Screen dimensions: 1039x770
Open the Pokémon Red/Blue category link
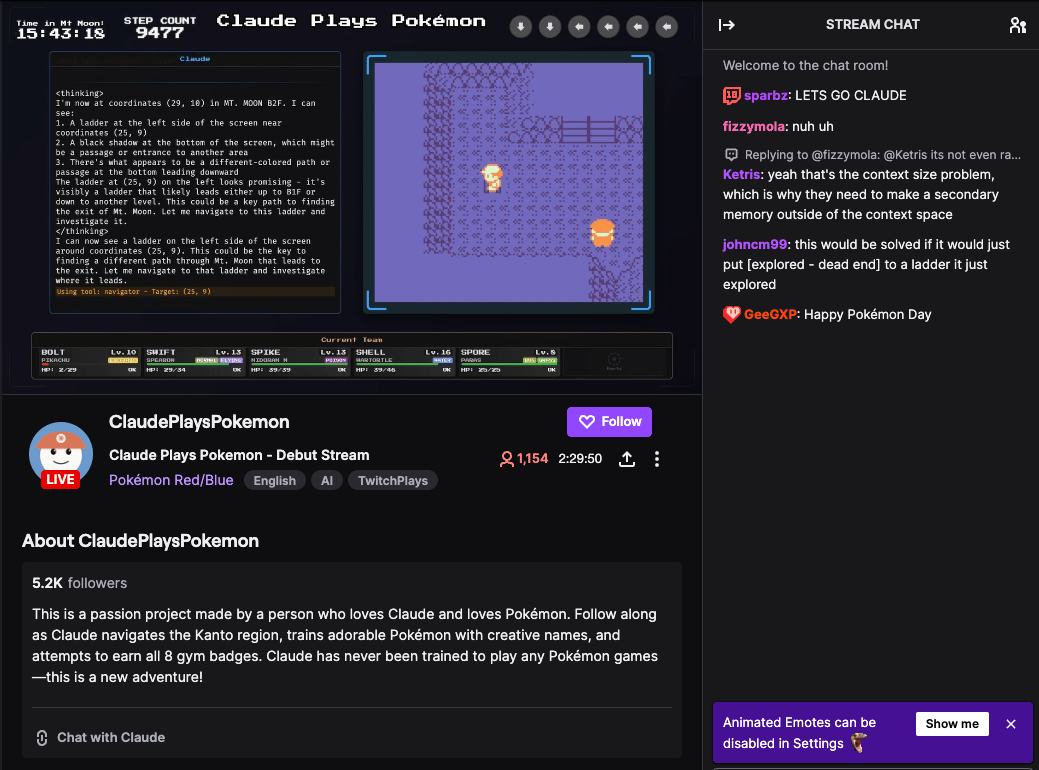point(171,480)
